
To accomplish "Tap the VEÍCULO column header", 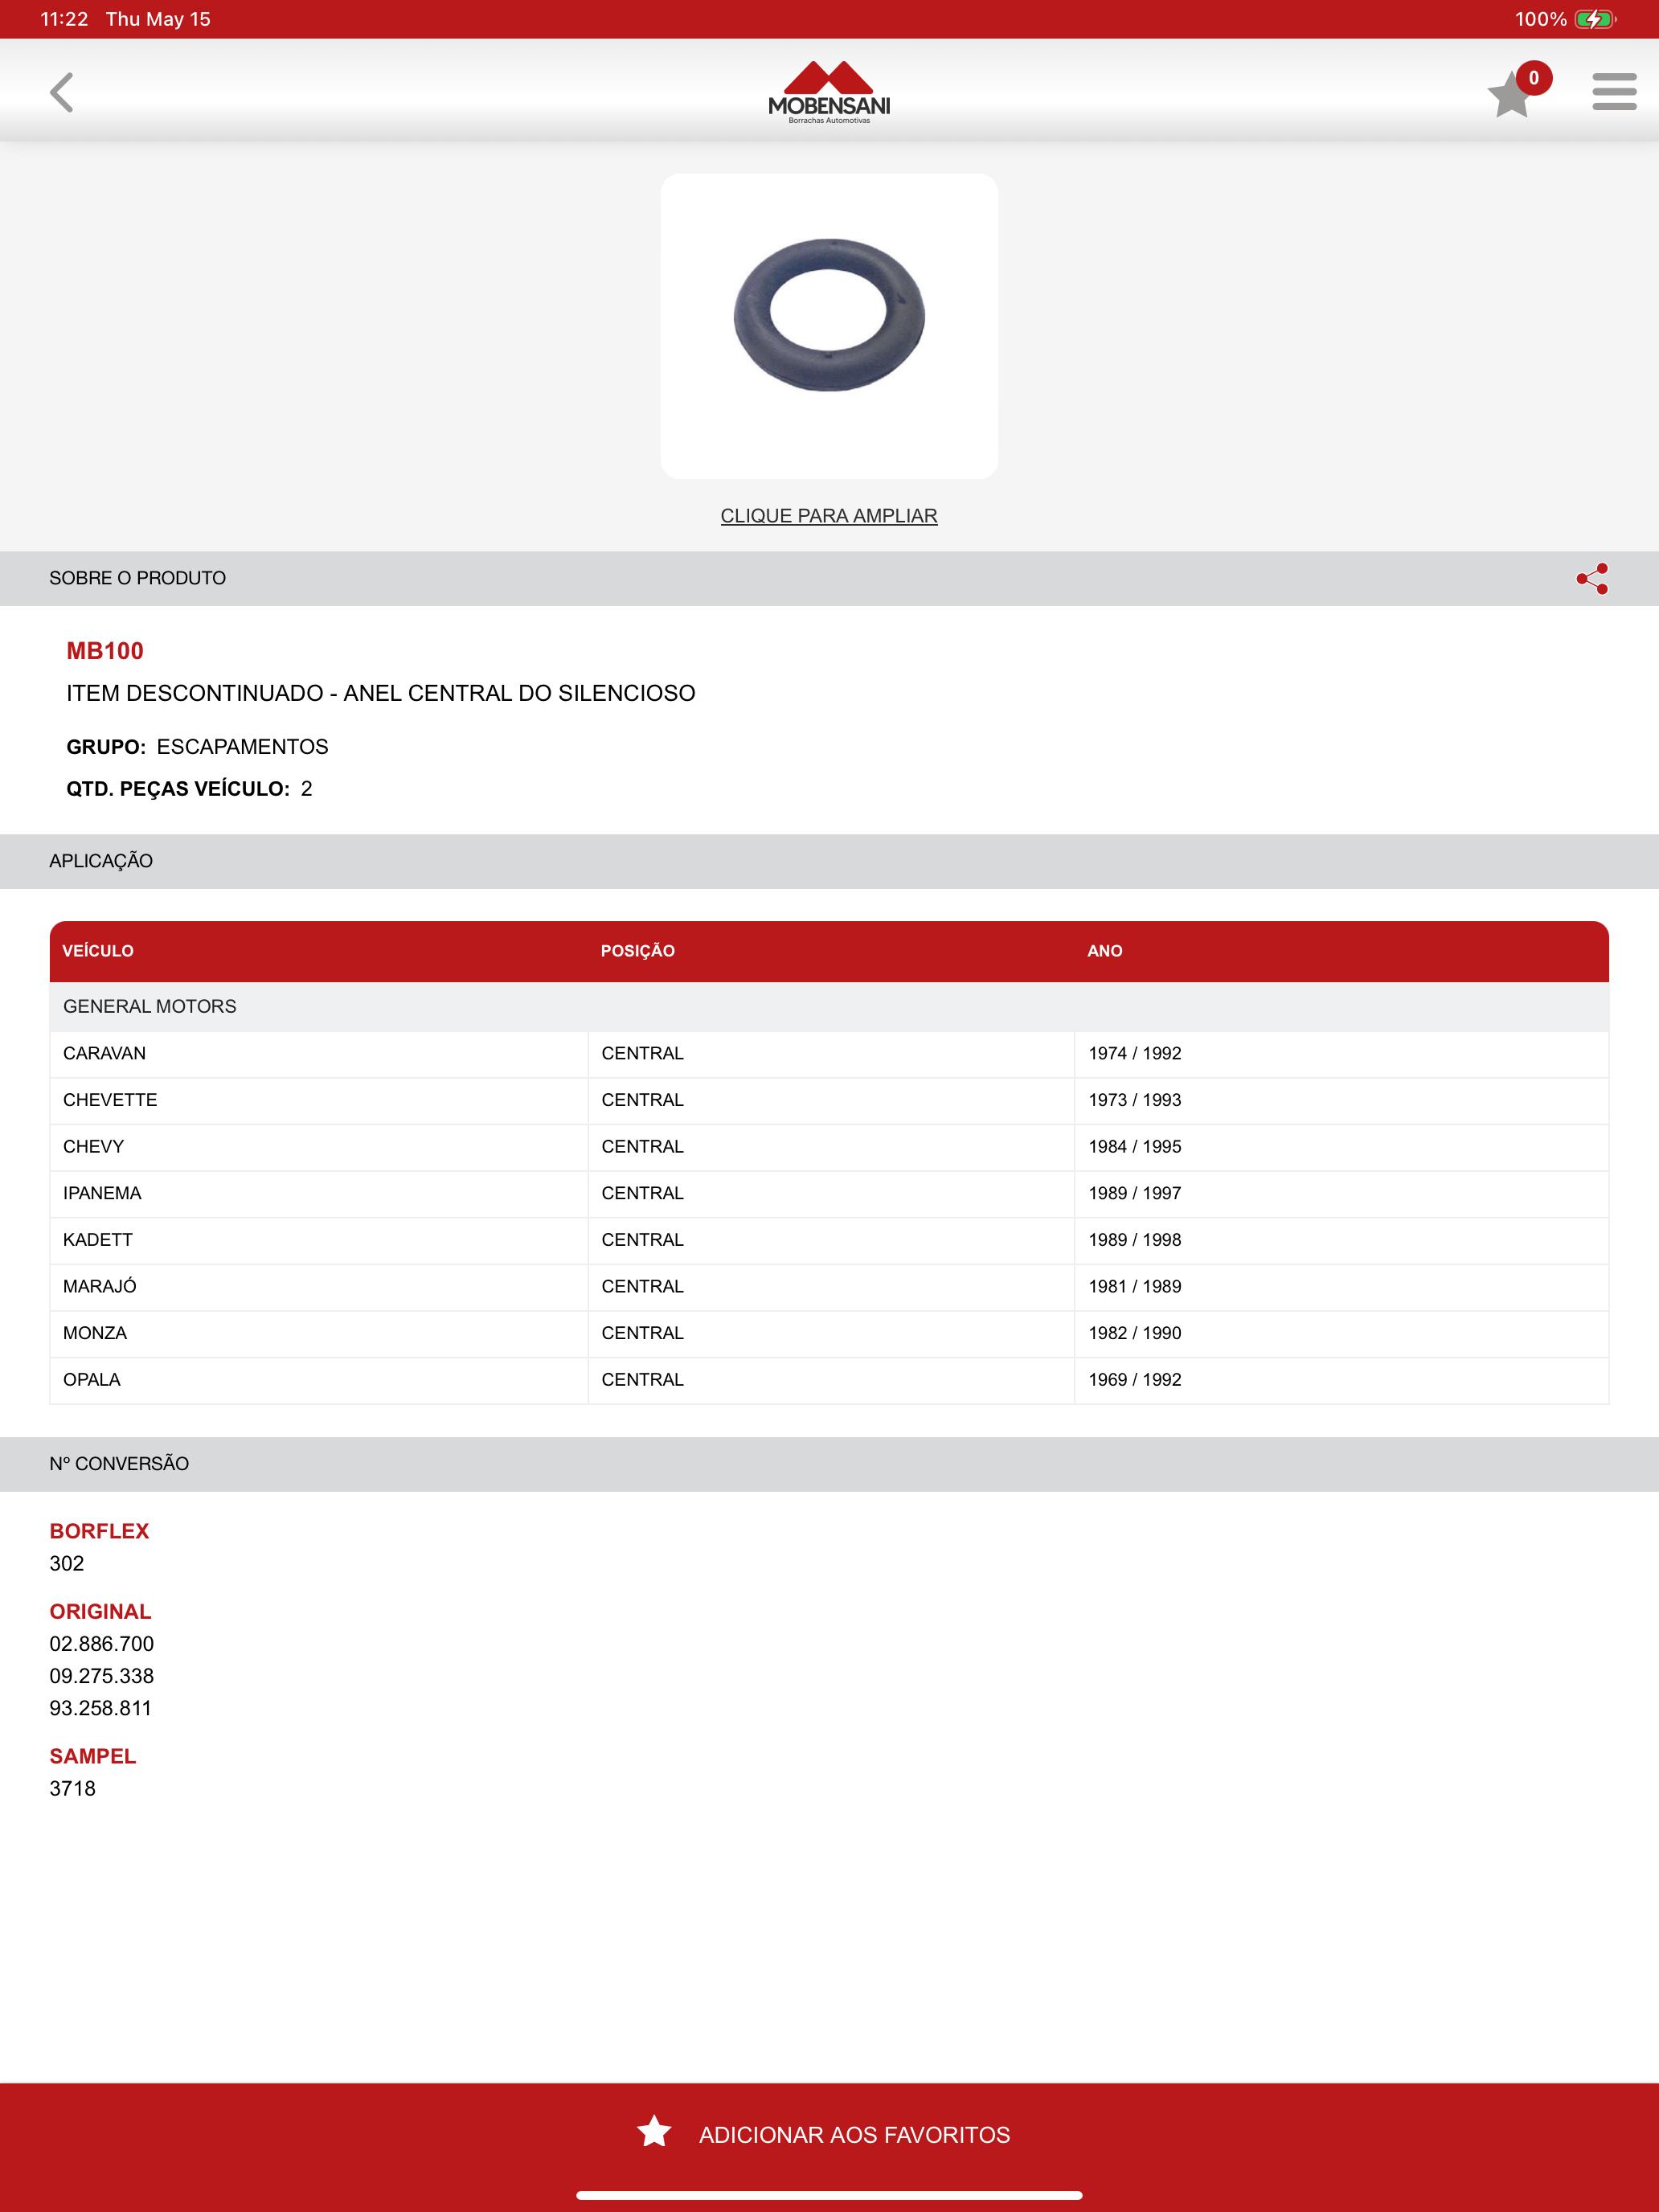I will coord(98,951).
